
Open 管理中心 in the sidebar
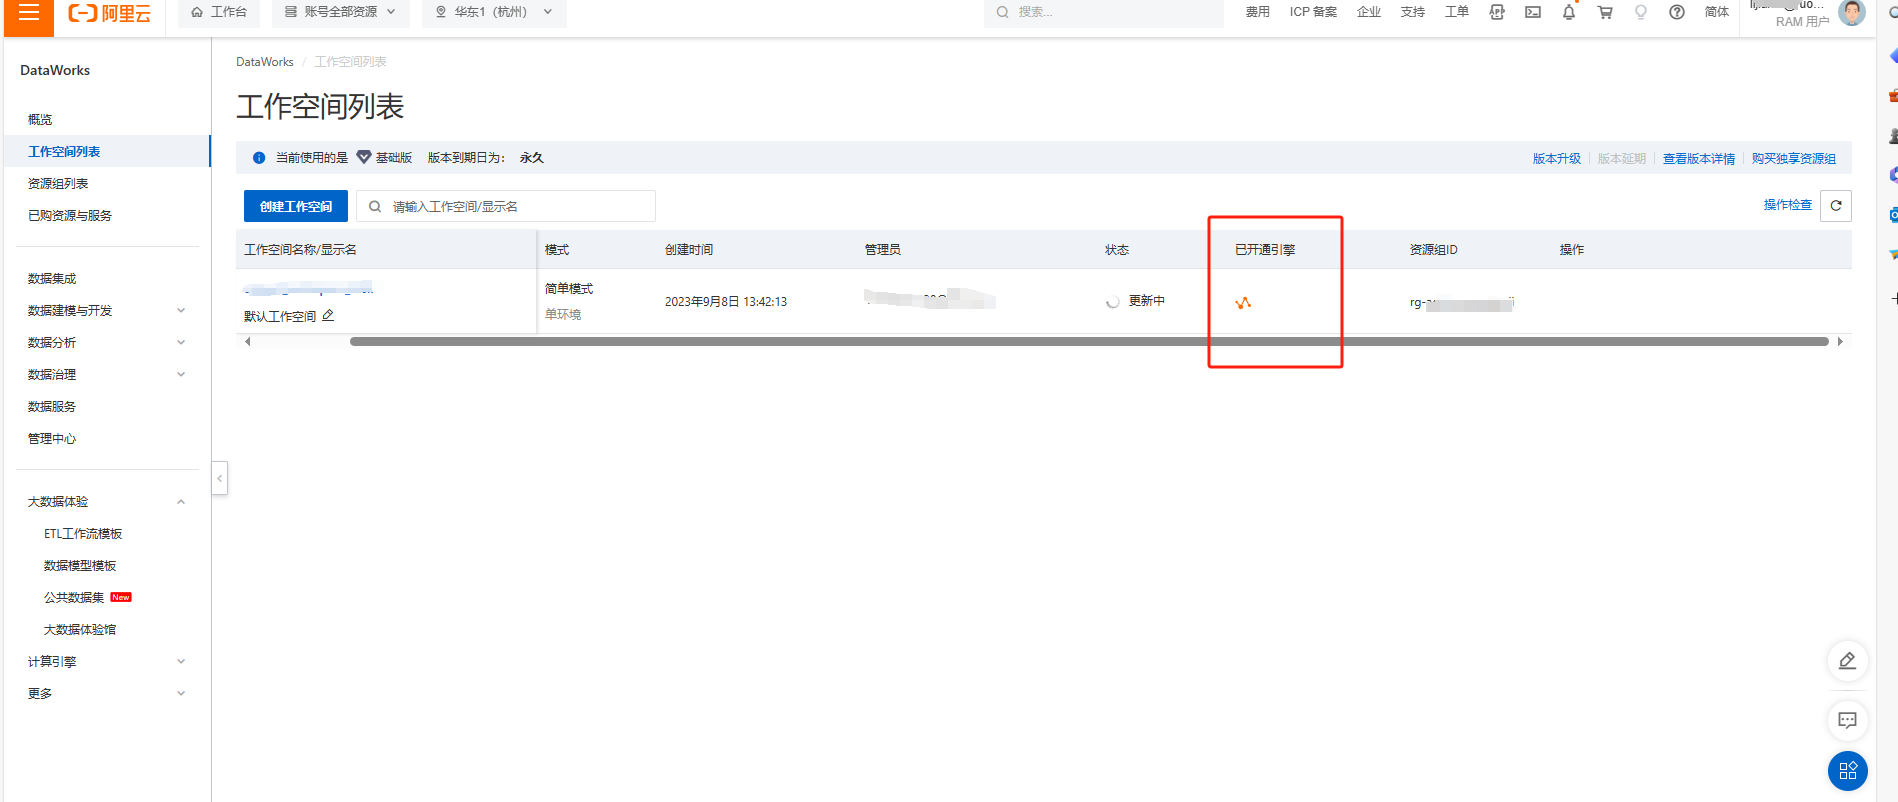(52, 439)
